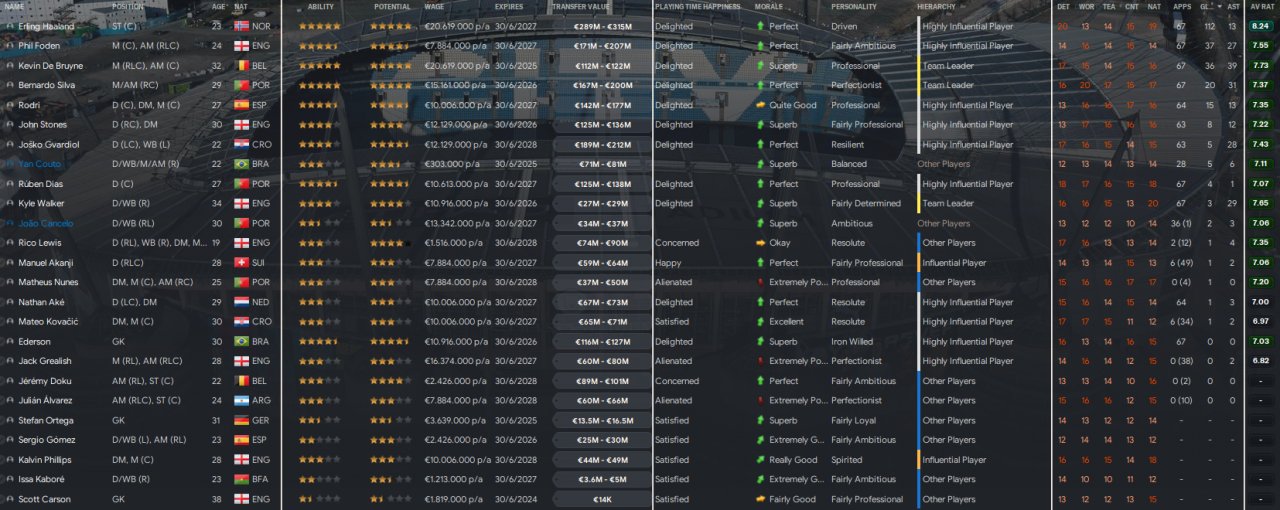
Task: Click the player info icon beside Ederson
Action: coord(9,342)
